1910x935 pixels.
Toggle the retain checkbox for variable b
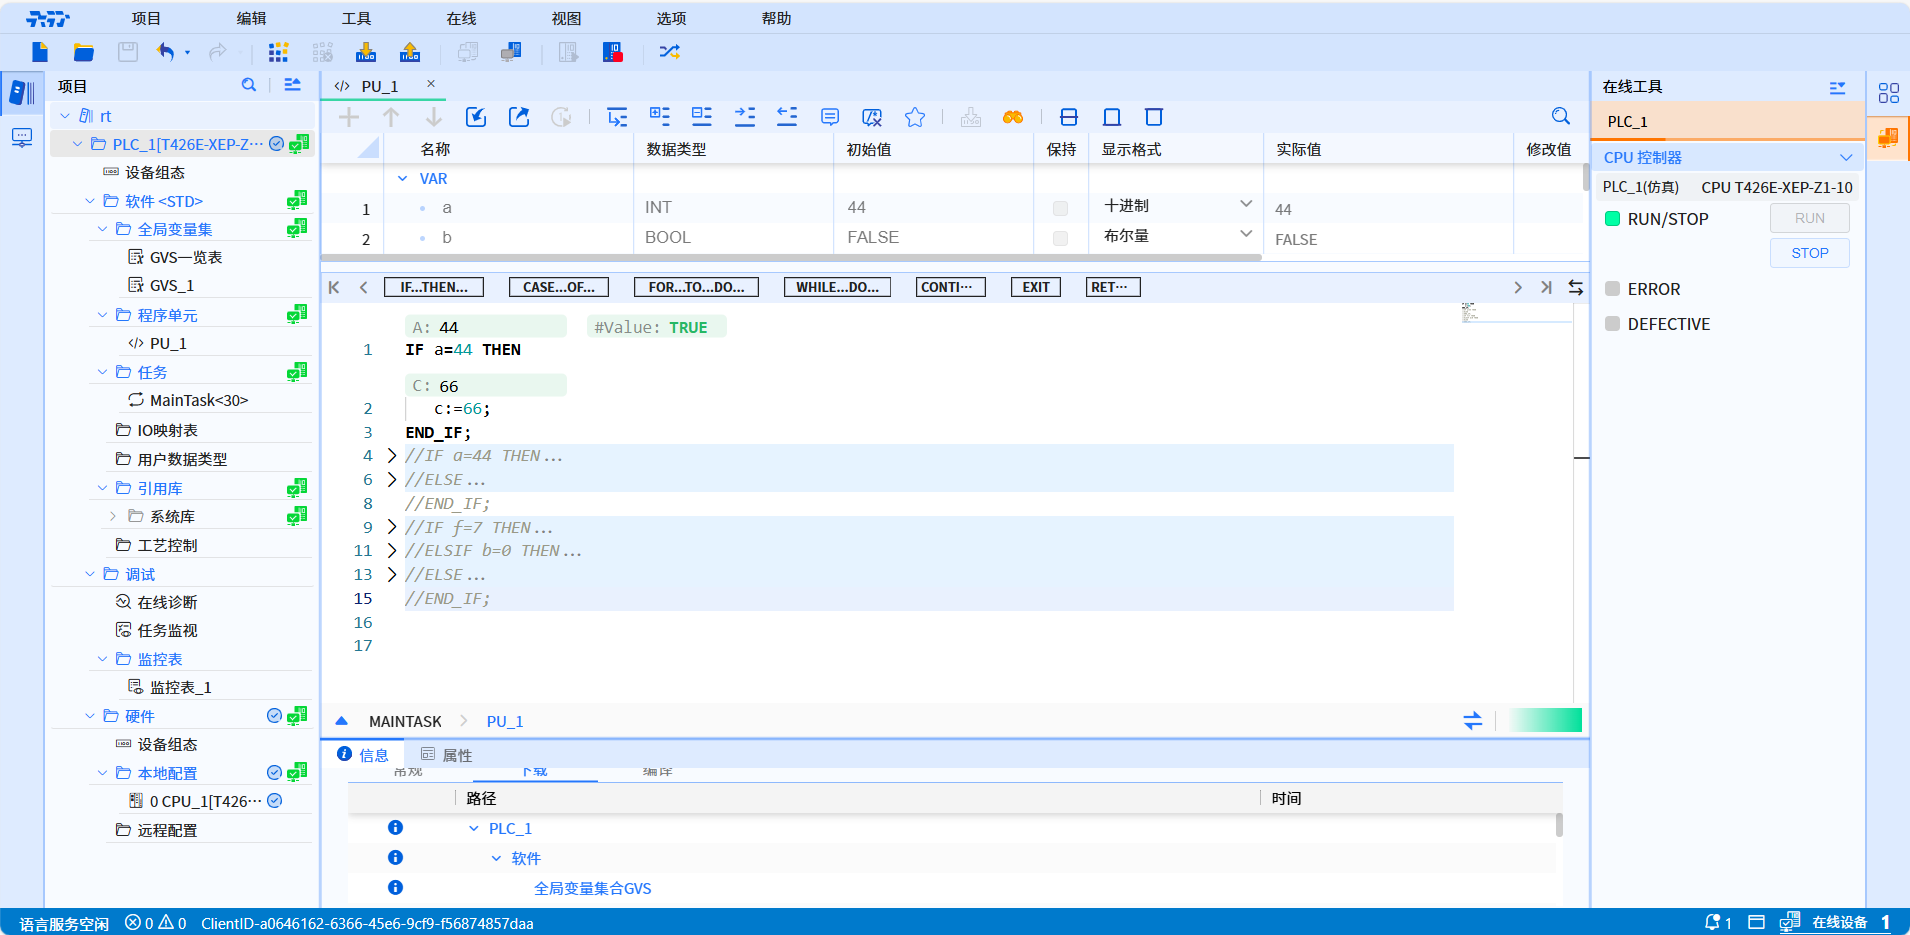pos(1060,238)
